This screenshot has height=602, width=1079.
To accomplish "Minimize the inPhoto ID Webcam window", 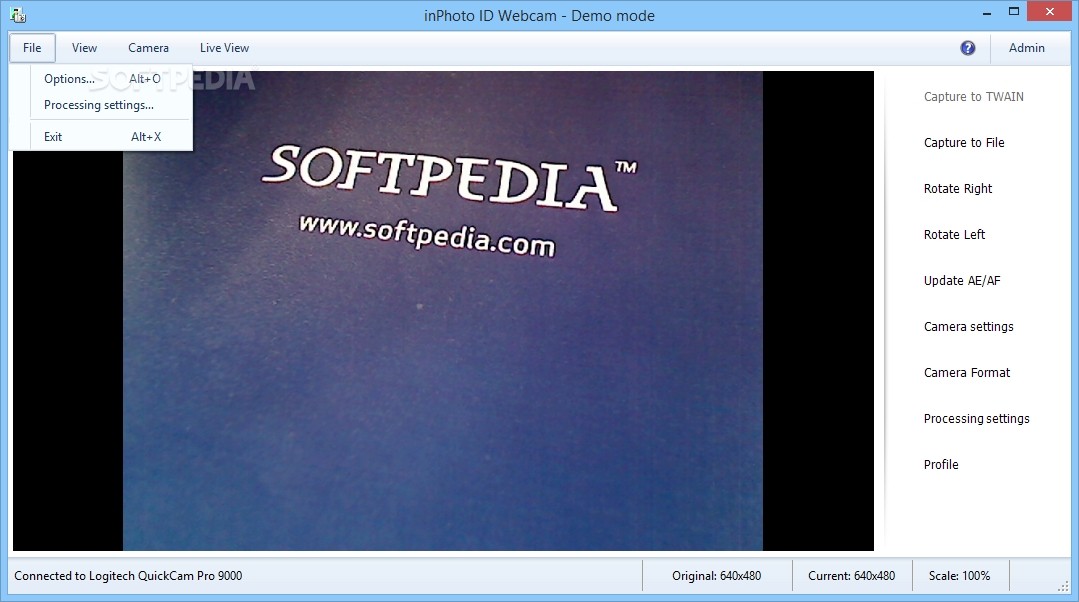I will point(987,12).
